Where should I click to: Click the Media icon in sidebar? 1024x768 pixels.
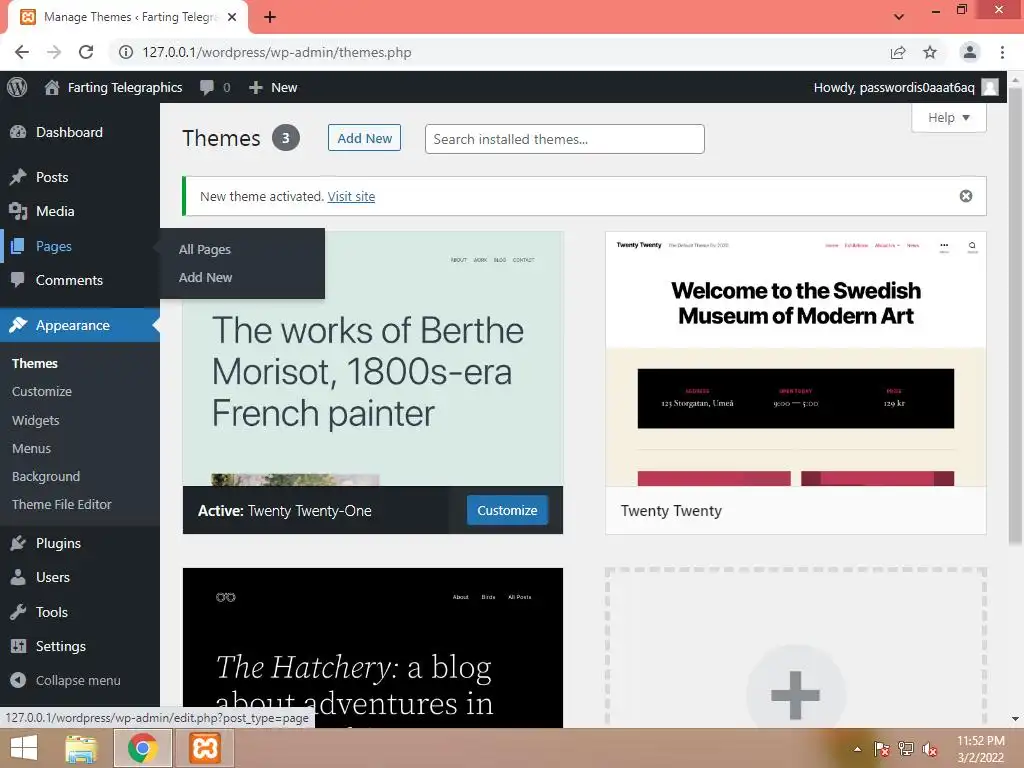[x=18, y=211]
